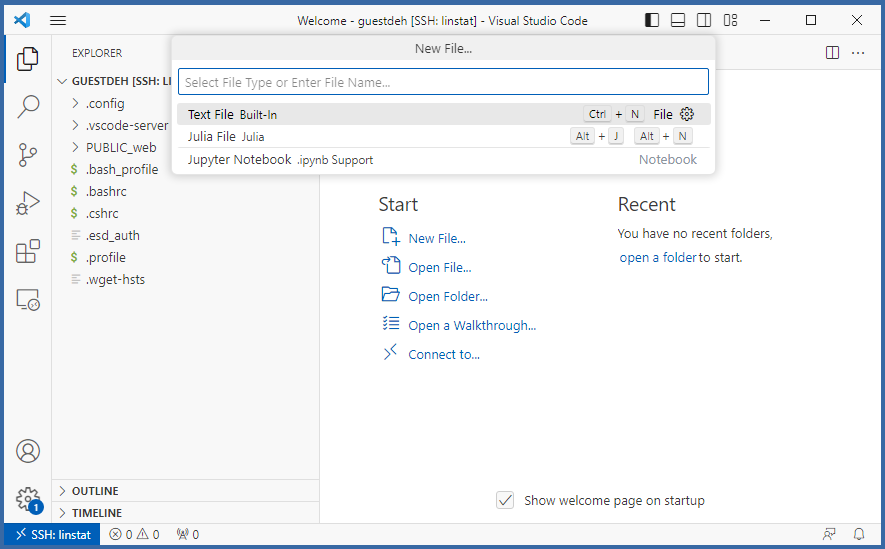This screenshot has width=885, height=549.
Task: Toggle the Panel layout icon
Action: [x=678, y=20]
